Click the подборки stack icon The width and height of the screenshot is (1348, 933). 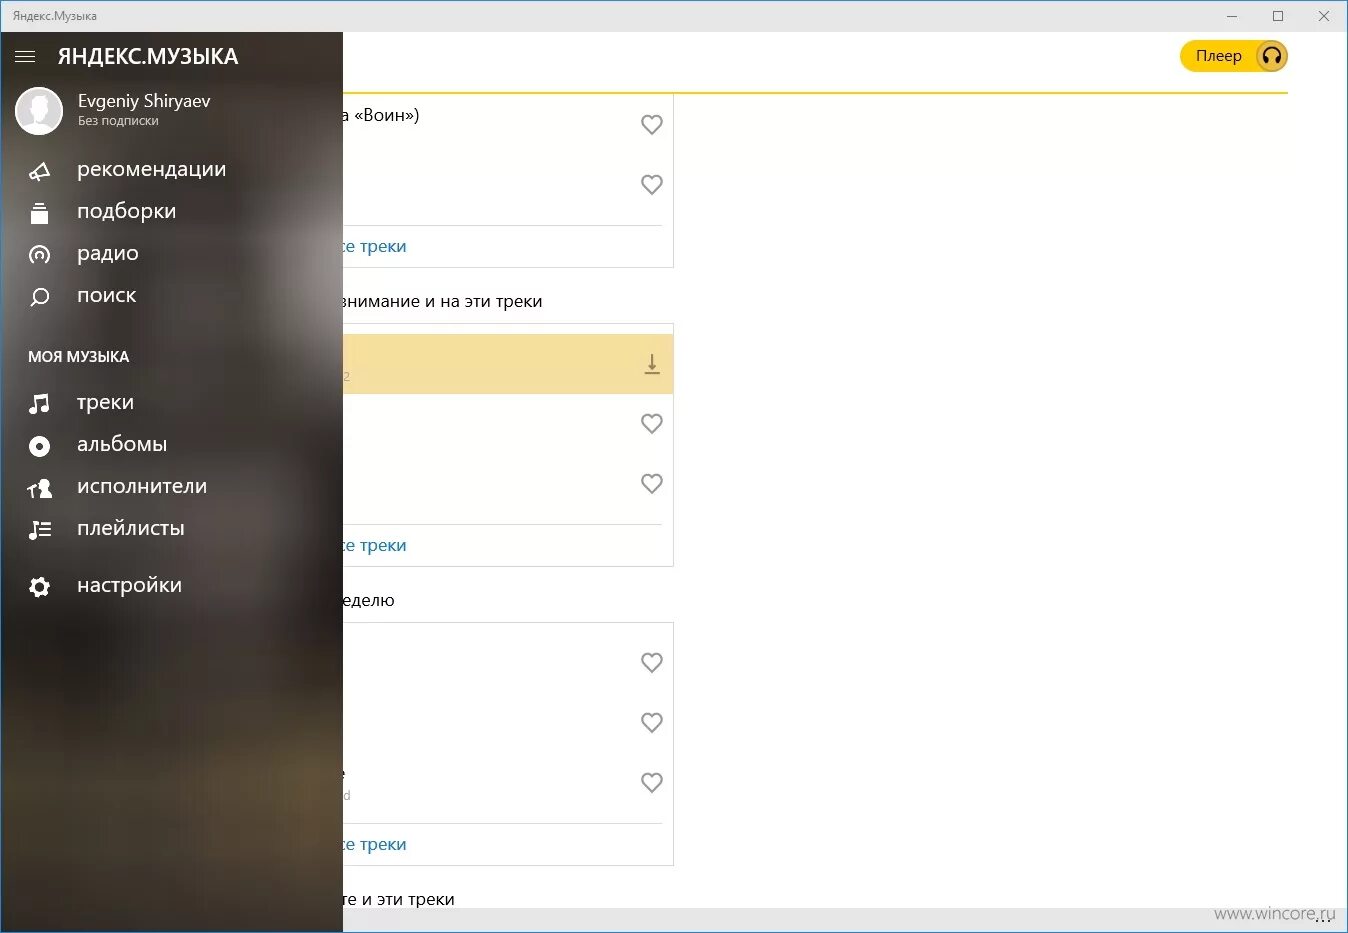tap(39, 212)
